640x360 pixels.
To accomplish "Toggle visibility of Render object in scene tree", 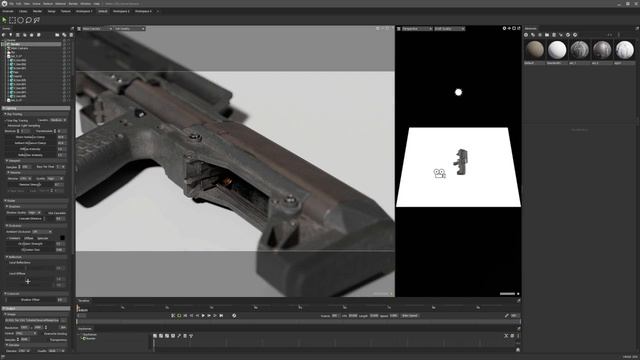I will [x=64, y=44].
